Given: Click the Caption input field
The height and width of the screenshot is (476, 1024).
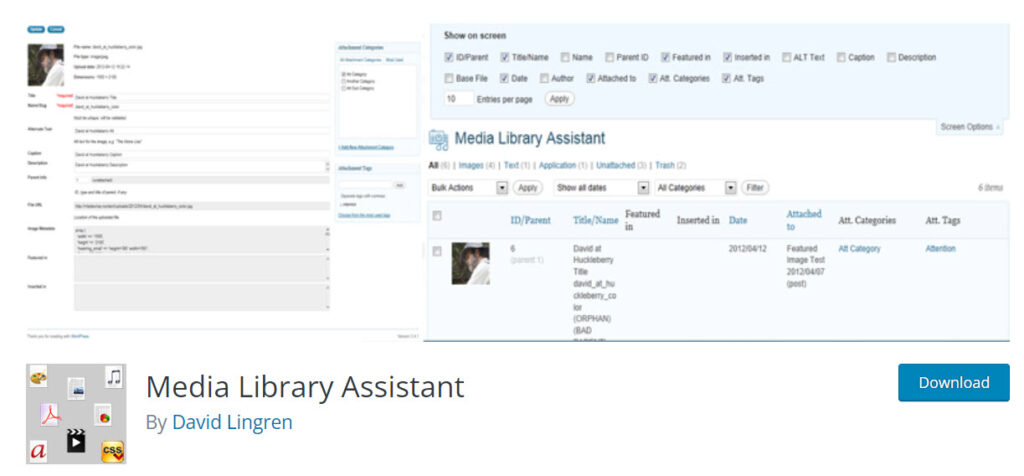Looking at the screenshot, I should 202,155.
